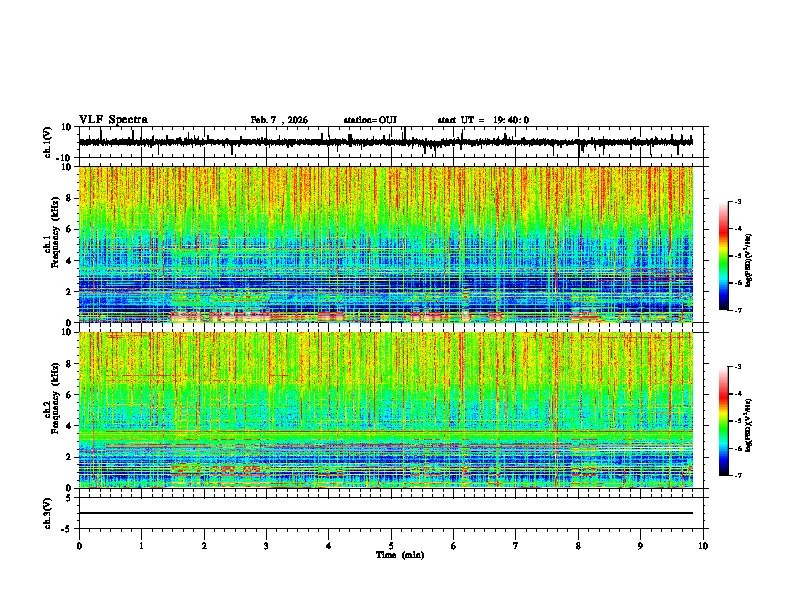This screenshot has width=792, height=612.
Task: Click the "start UT = 19:40:0" header text
Action: (483, 120)
